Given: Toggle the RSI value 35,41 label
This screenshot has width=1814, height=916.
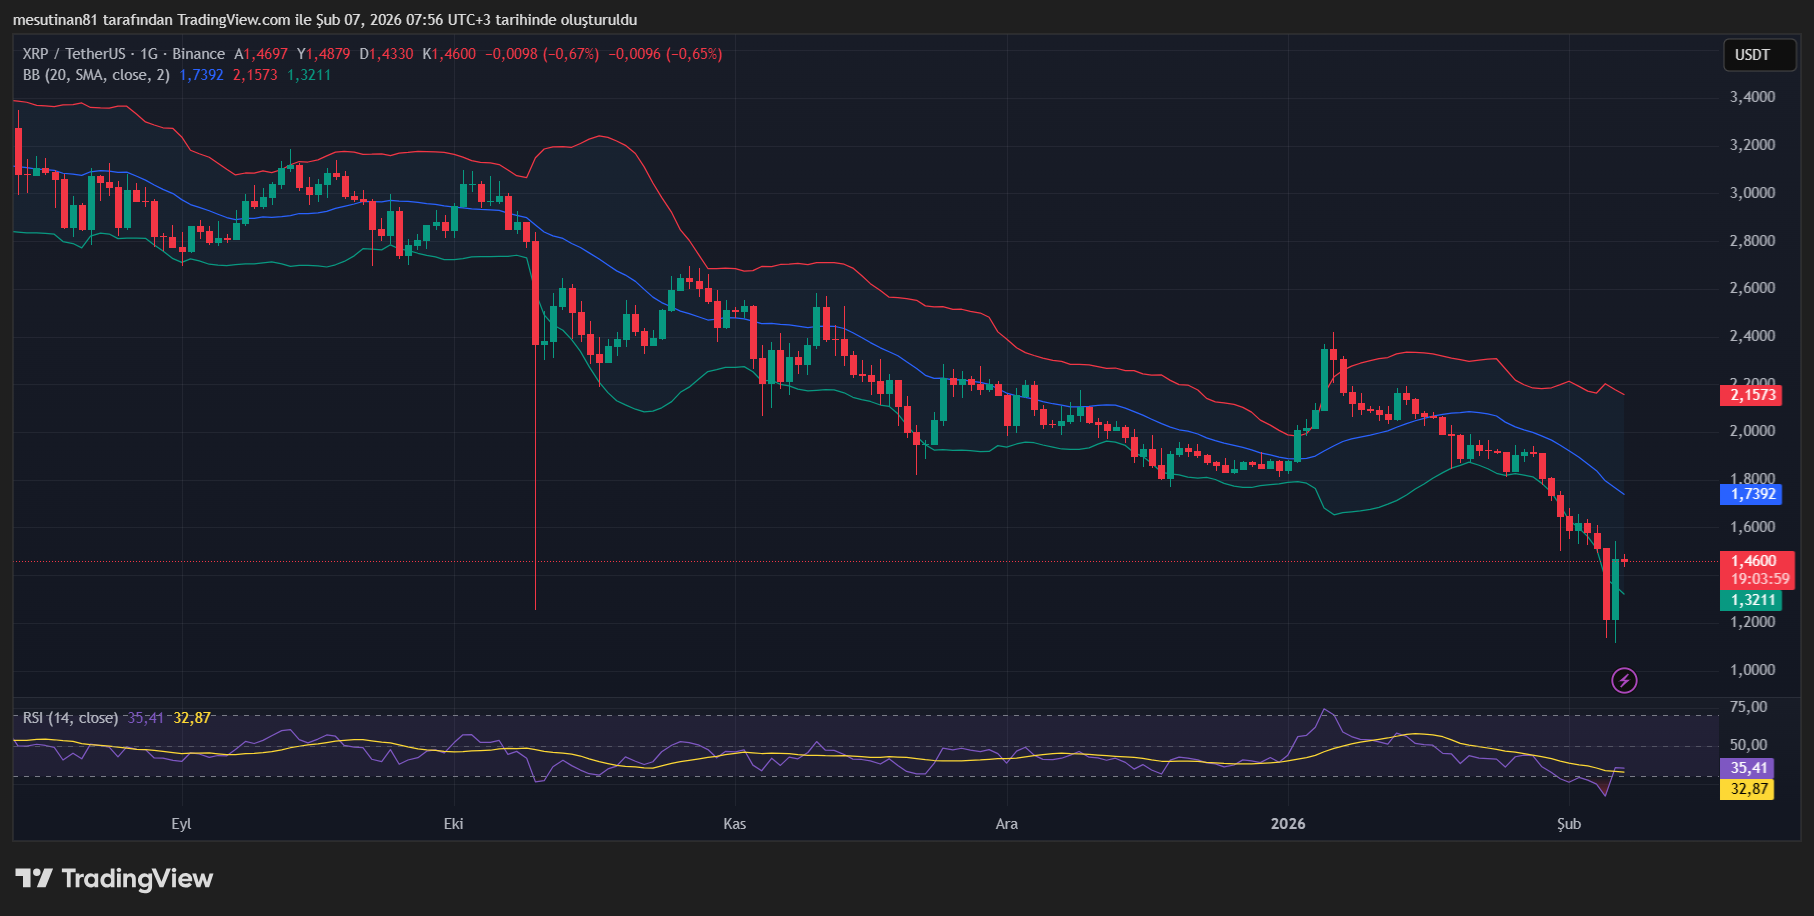Looking at the screenshot, I should [1749, 769].
